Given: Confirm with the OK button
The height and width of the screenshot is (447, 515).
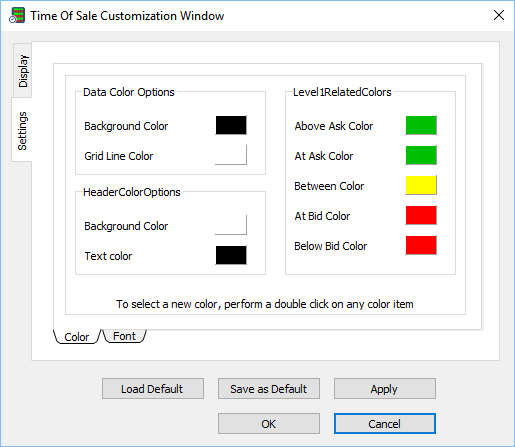Looking at the screenshot, I should coord(269,424).
